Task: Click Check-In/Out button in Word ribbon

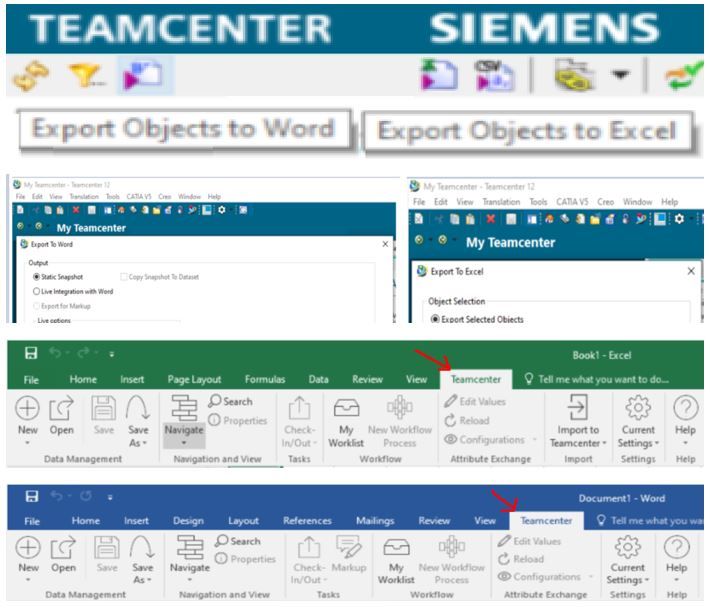Action: coord(309,560)
